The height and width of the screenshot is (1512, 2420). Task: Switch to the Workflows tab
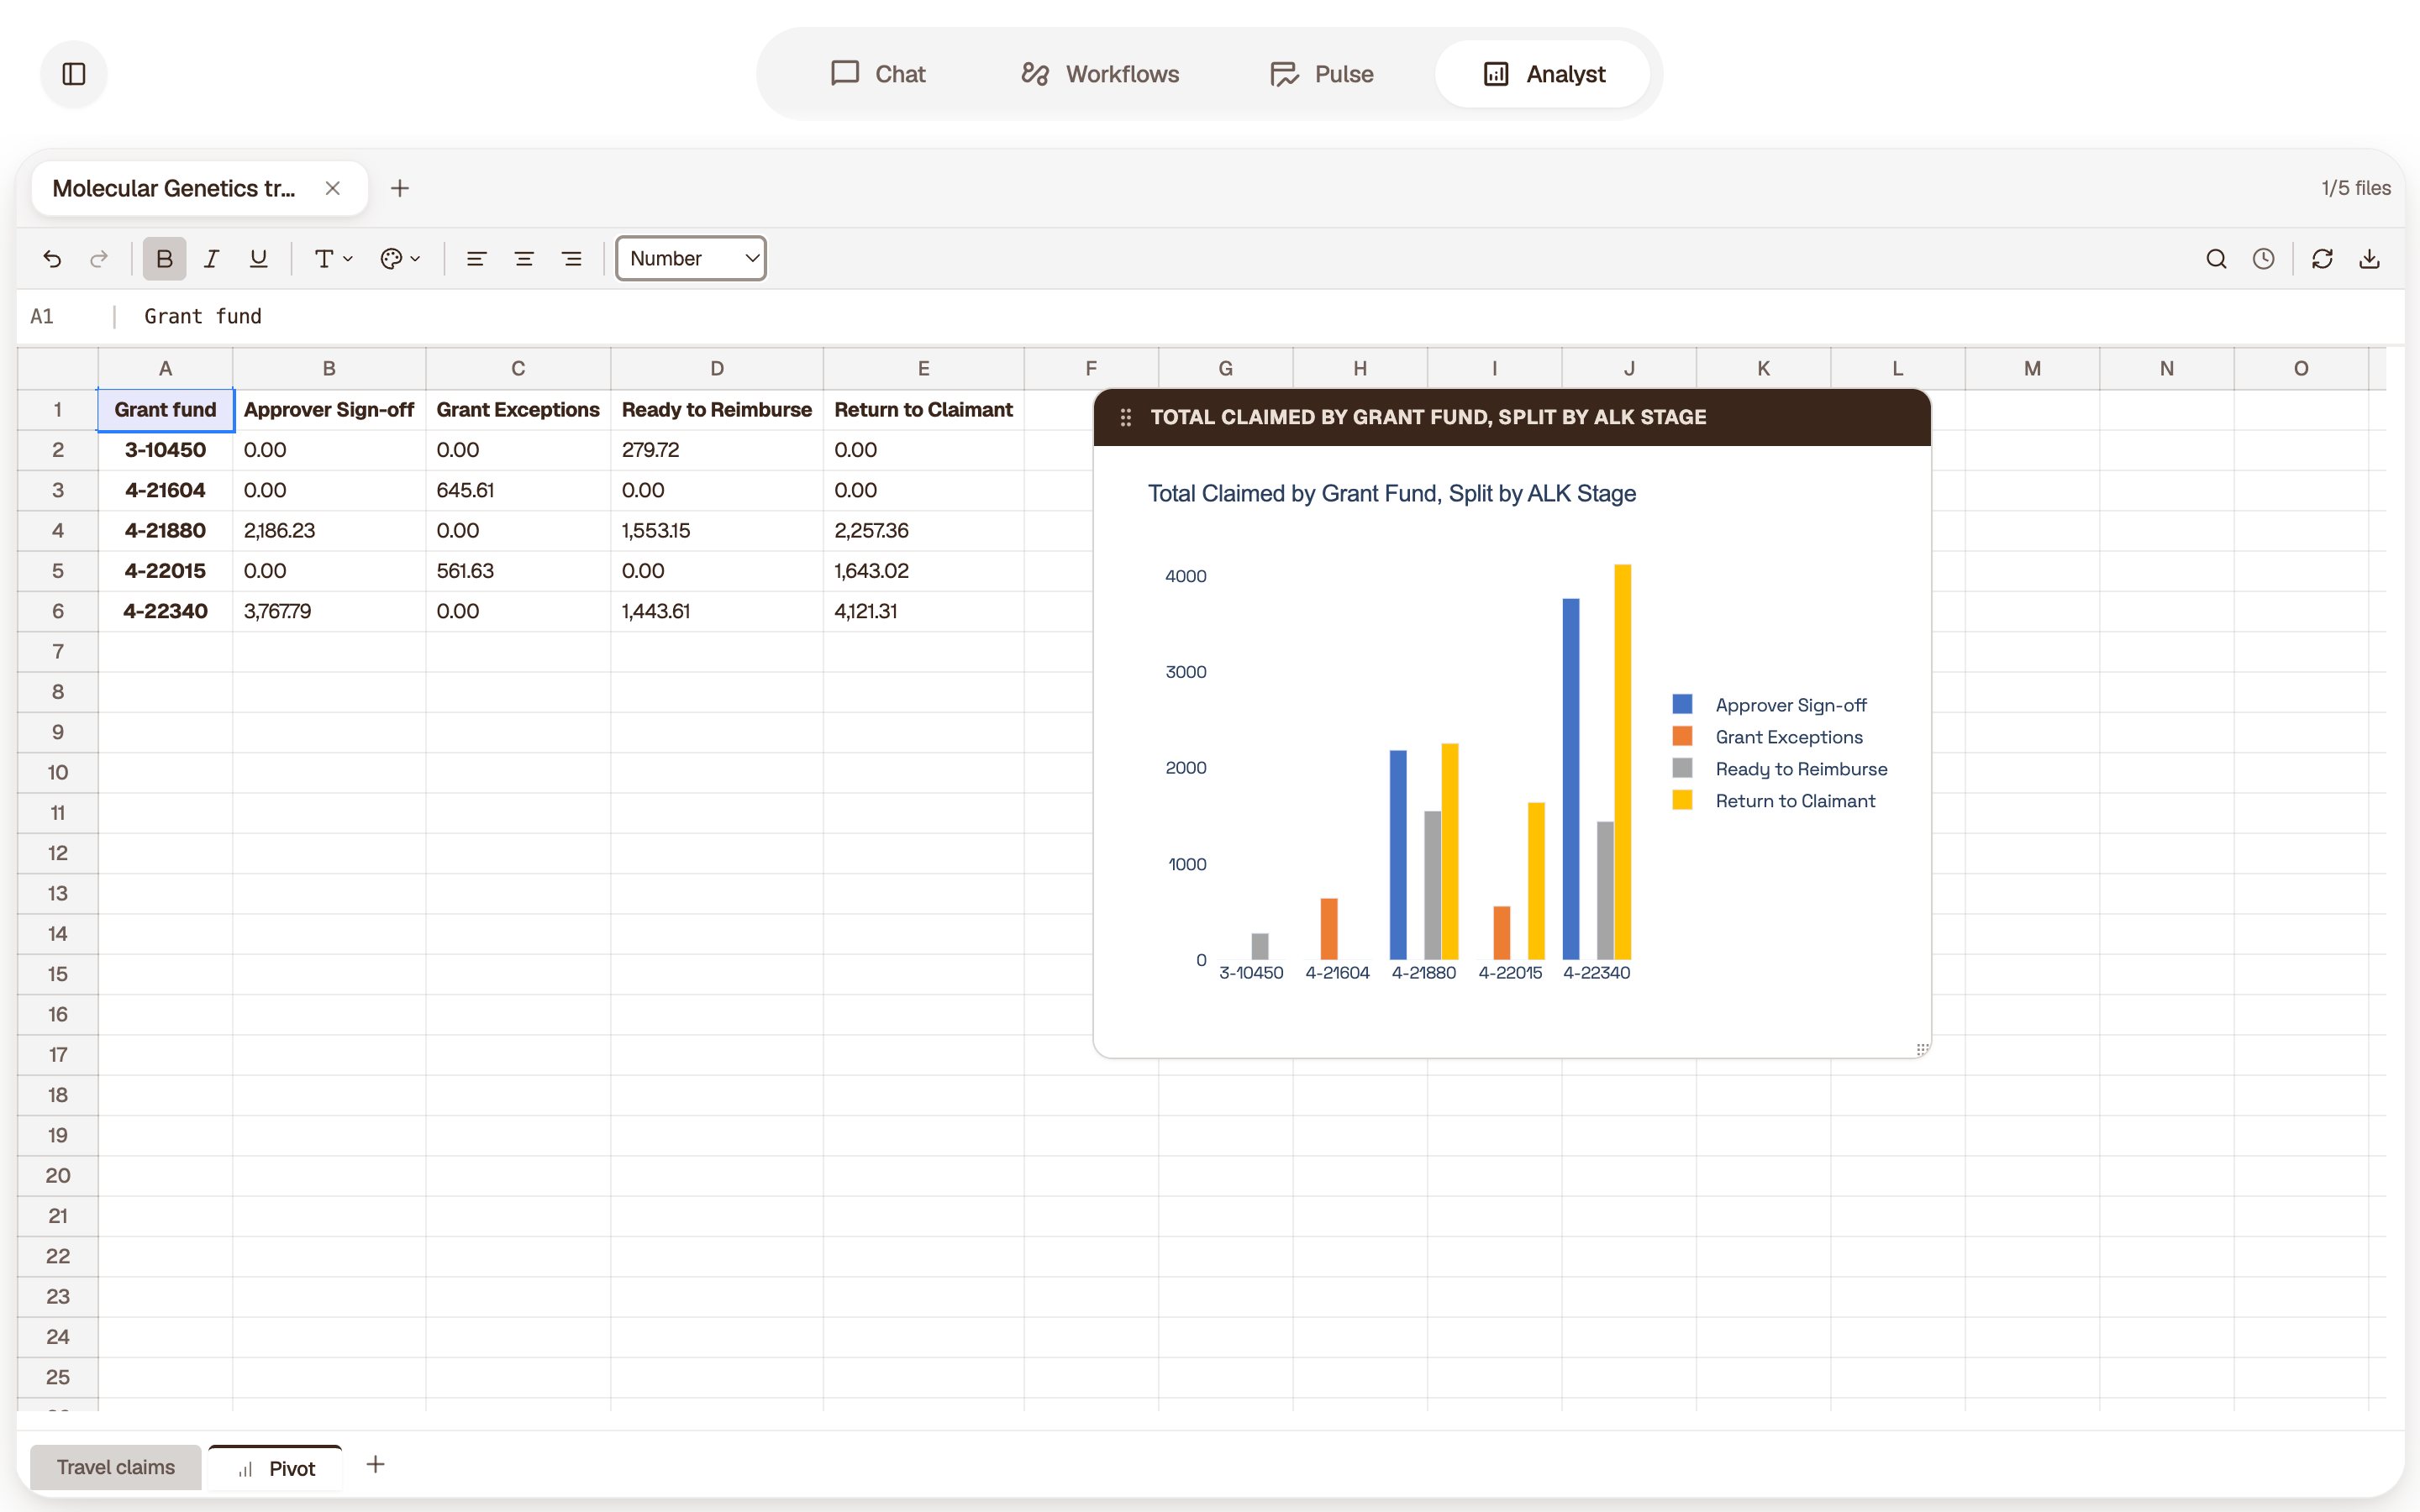1100,74
